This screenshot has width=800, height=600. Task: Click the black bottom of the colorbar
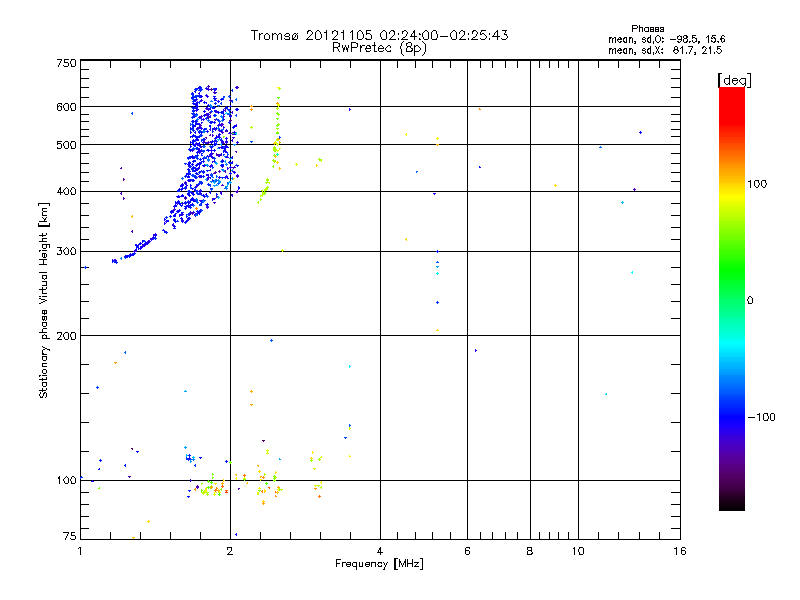[x=732, y=503]
